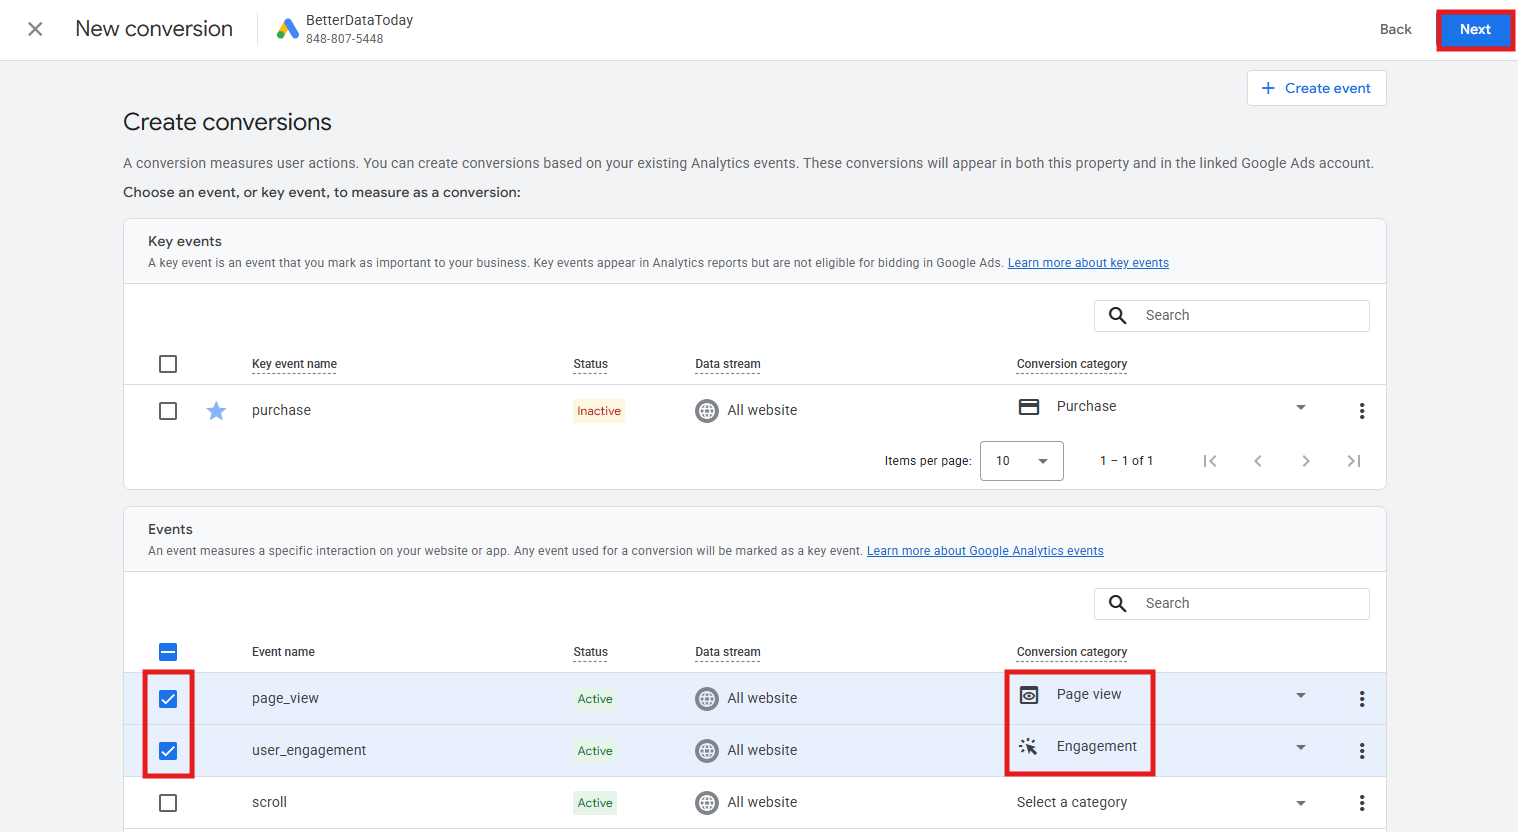Click the Engagement cursor-click icon
The image size is (1518, 832).
coord(1029,747)
